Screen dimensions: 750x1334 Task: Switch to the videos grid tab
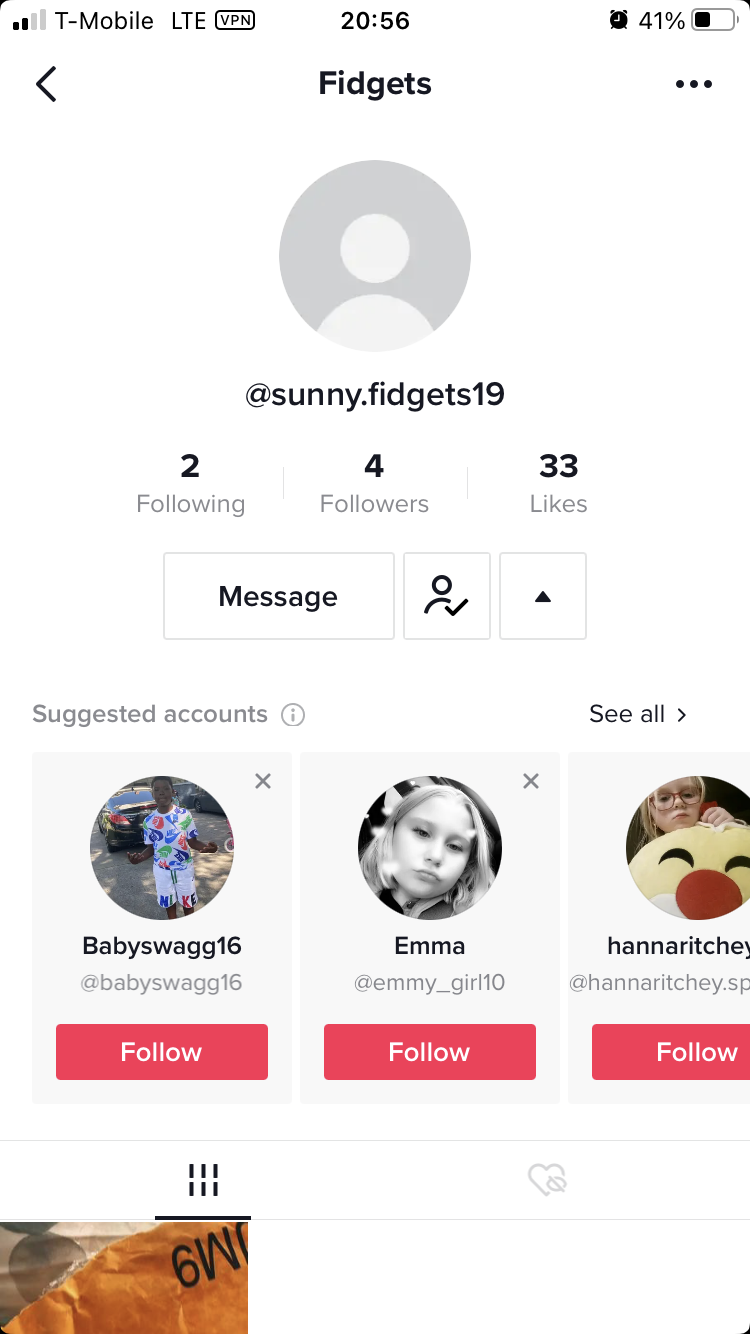click(203, 1180)
